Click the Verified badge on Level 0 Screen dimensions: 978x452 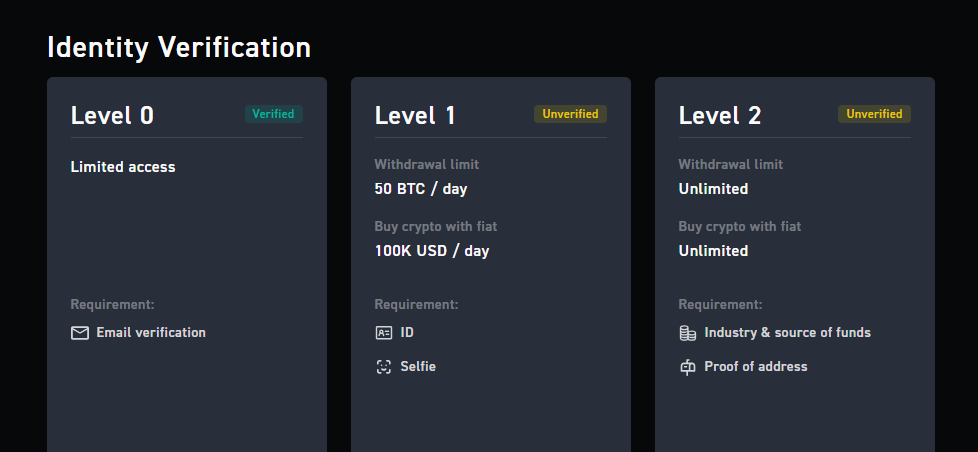(x=274, y=114)
